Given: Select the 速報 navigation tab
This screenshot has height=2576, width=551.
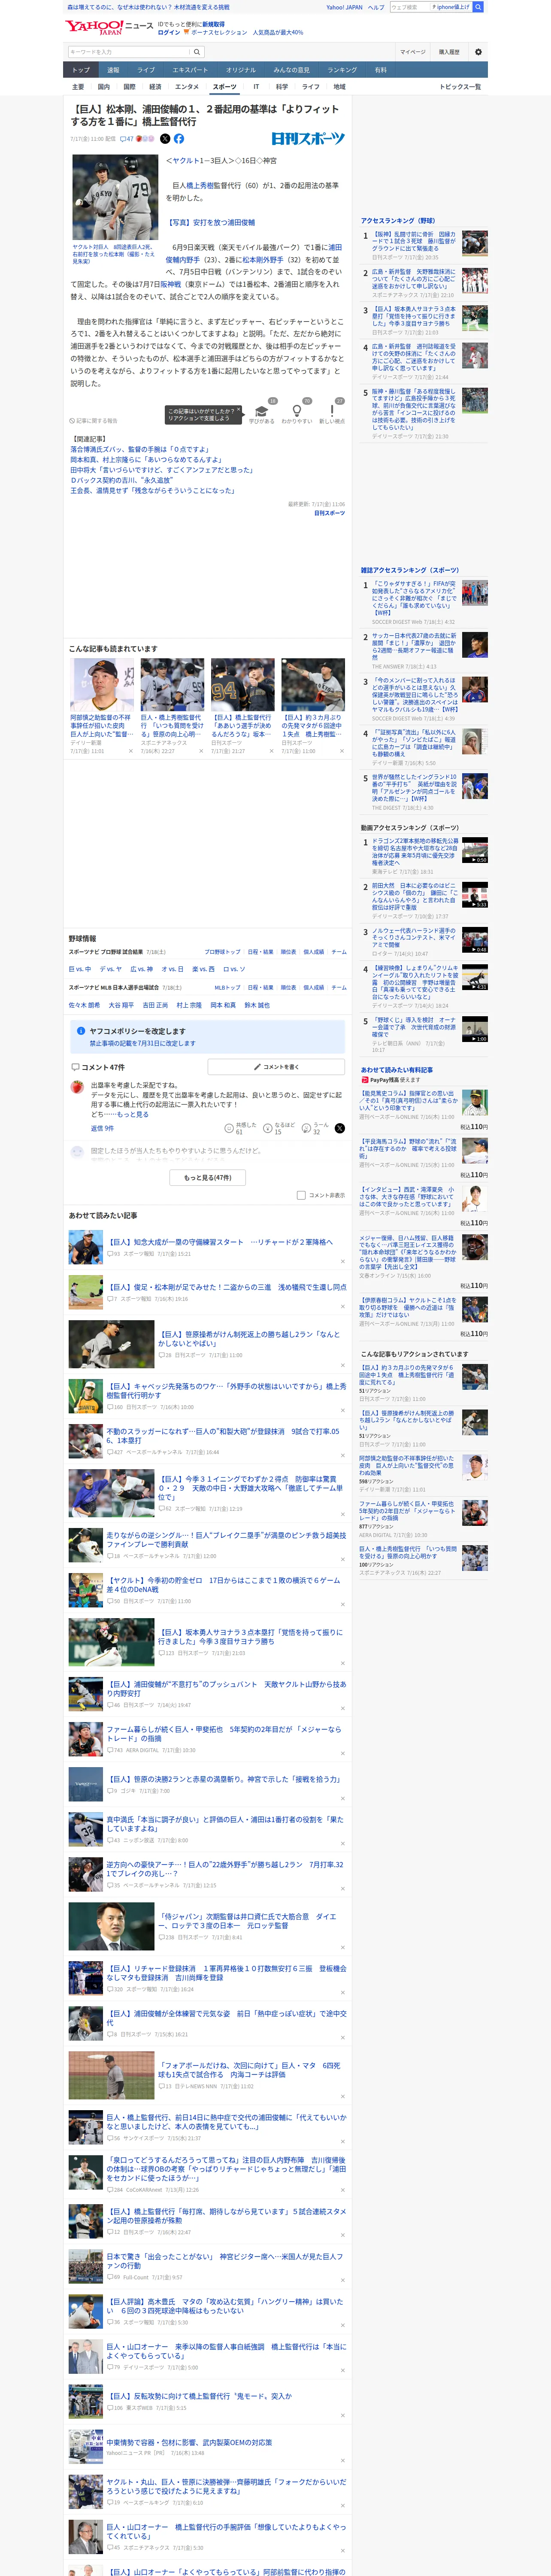Looking at the screenshot, I should coord(113,70).
